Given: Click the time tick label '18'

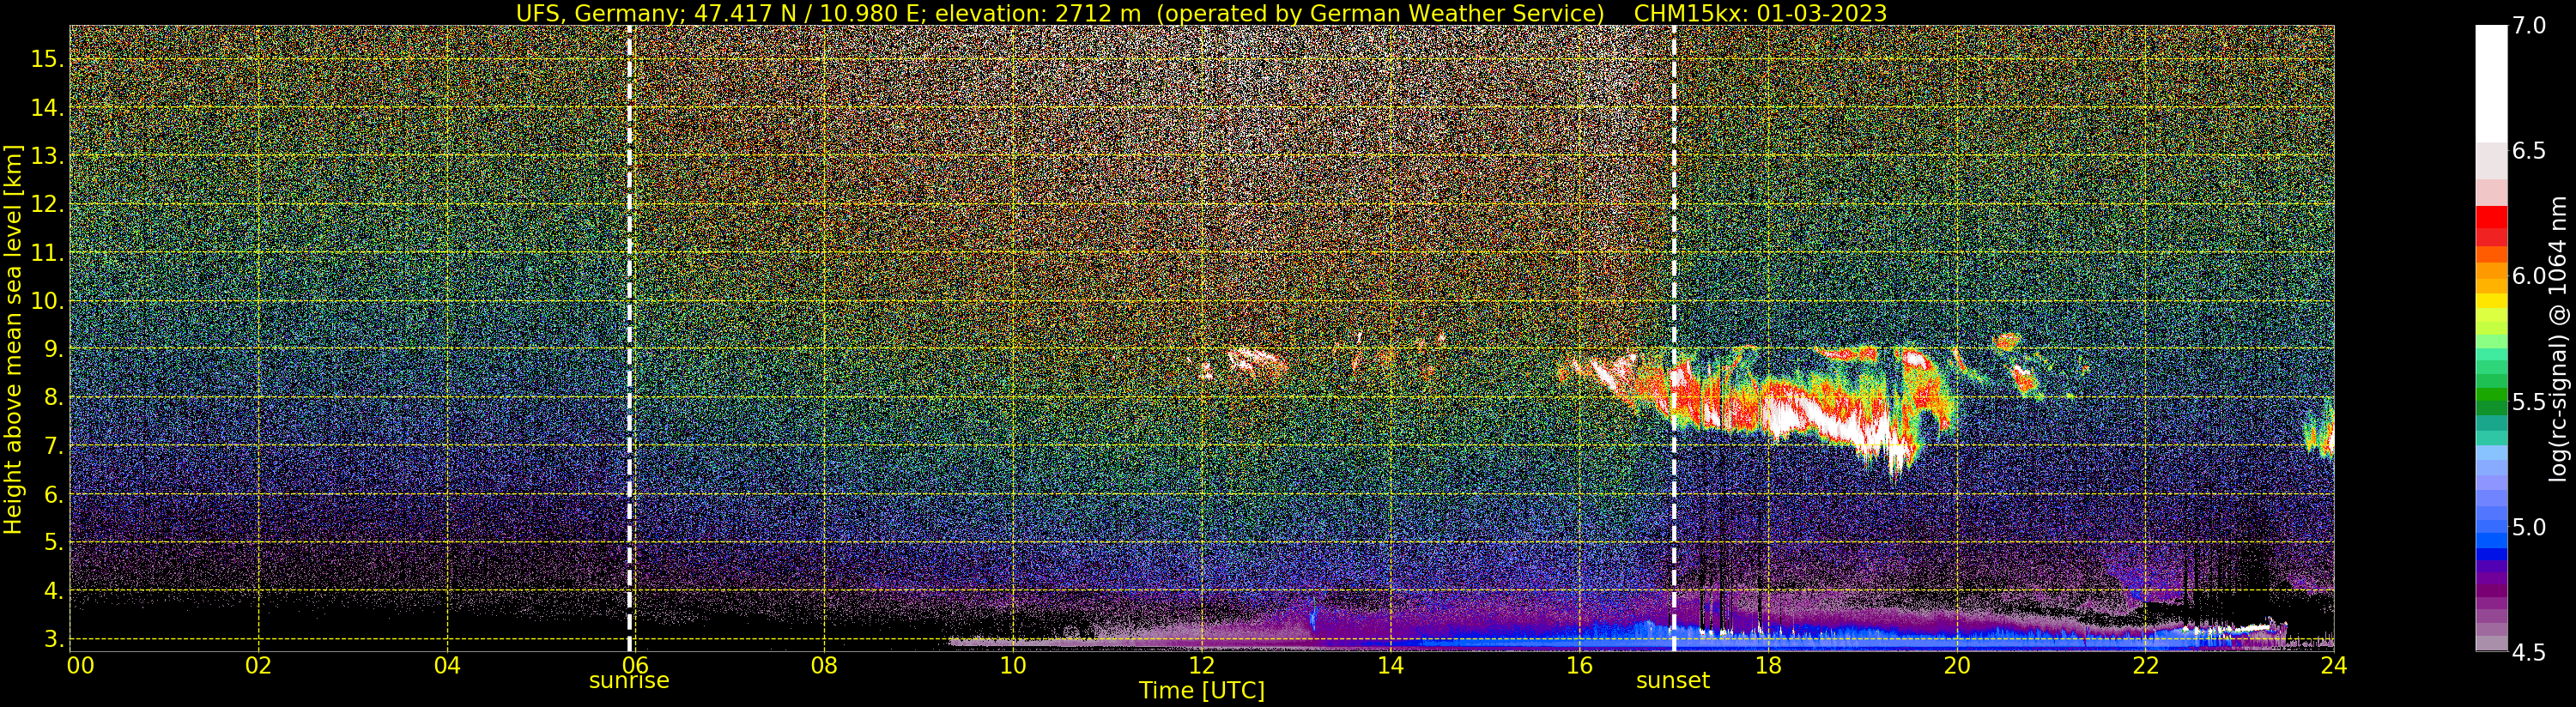Looking at the screenshot, I should point(1767,665).
